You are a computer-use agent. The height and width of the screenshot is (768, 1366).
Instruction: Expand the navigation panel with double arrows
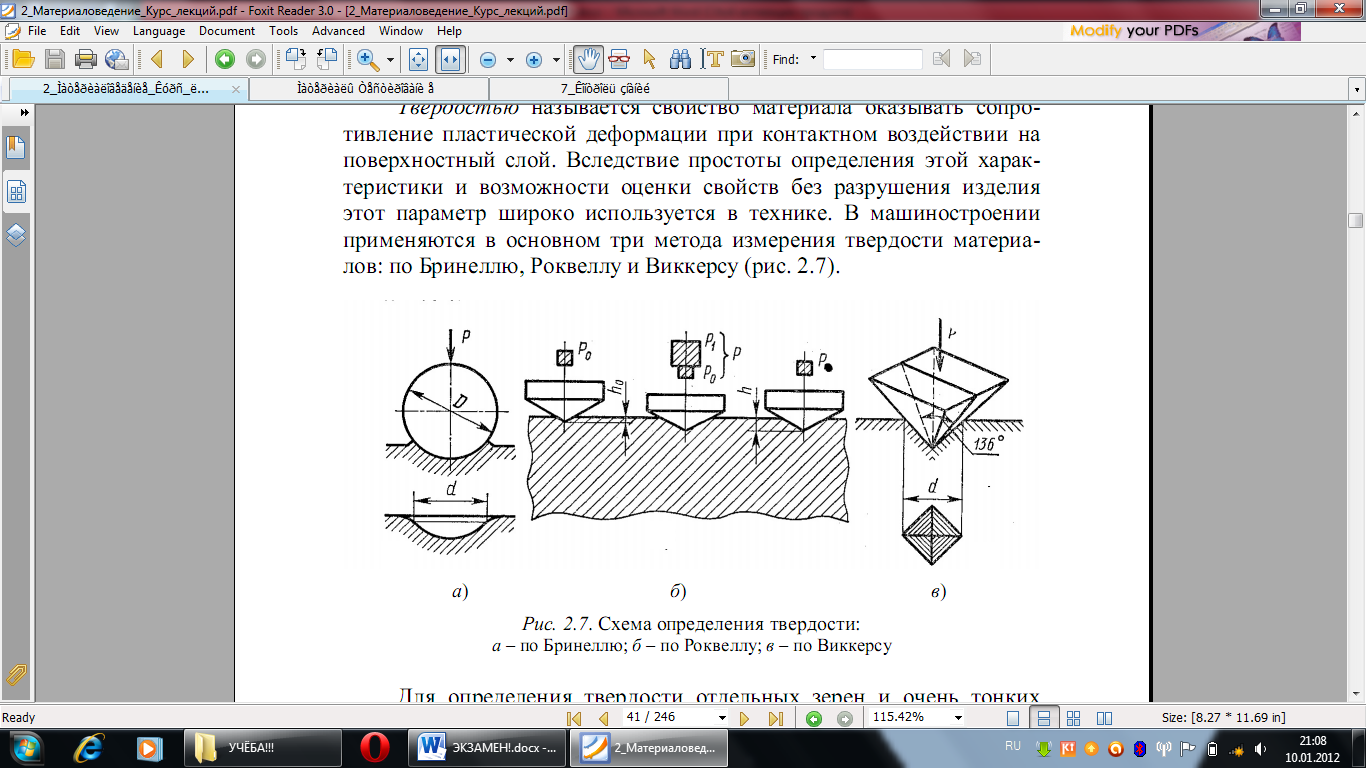point(24,114)
